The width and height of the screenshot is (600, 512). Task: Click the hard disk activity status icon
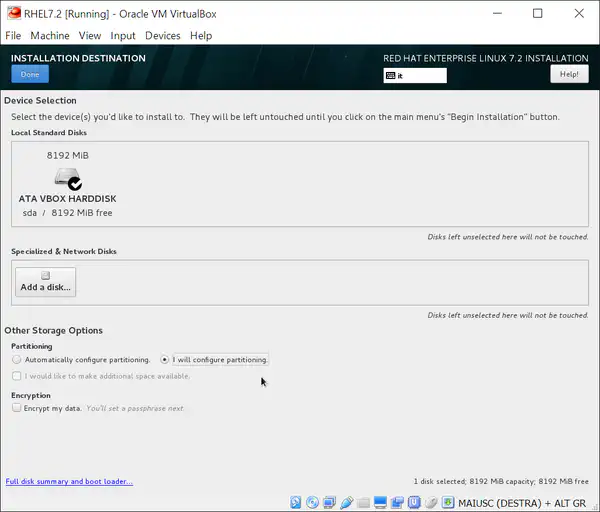pyautogui.click(x=296, y=502)
